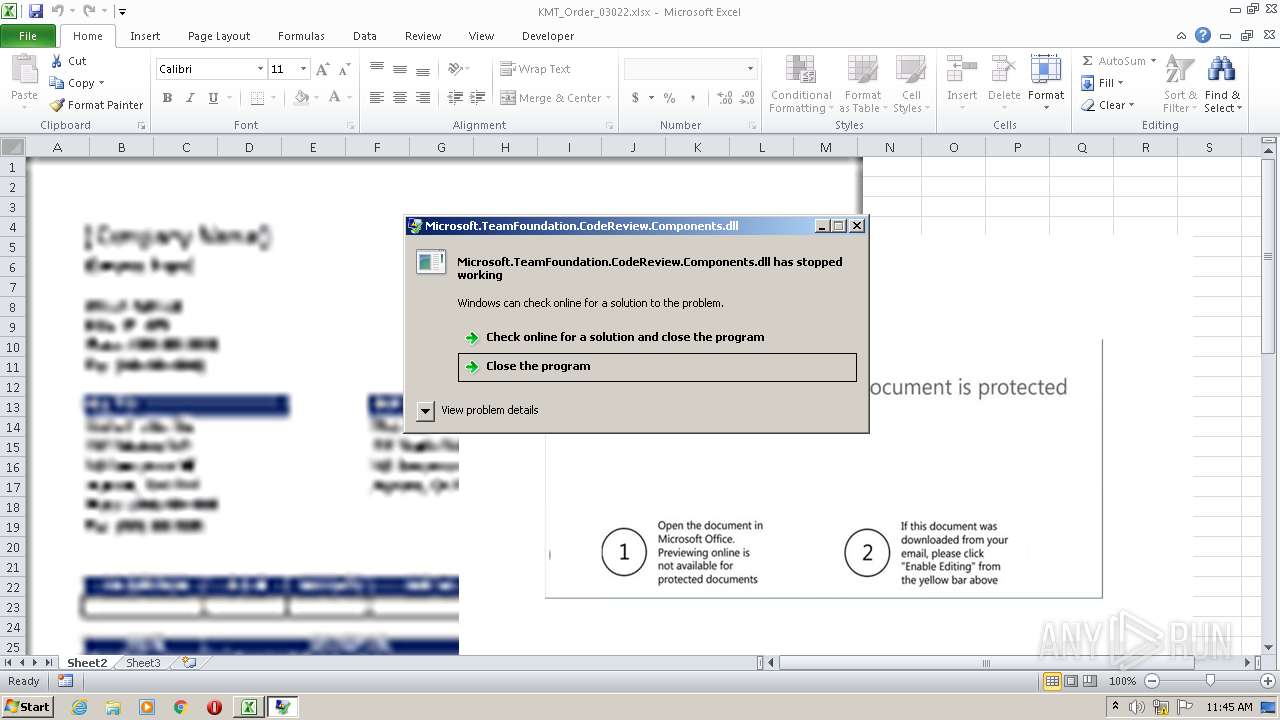Switch to the Formulas tab

301,36
